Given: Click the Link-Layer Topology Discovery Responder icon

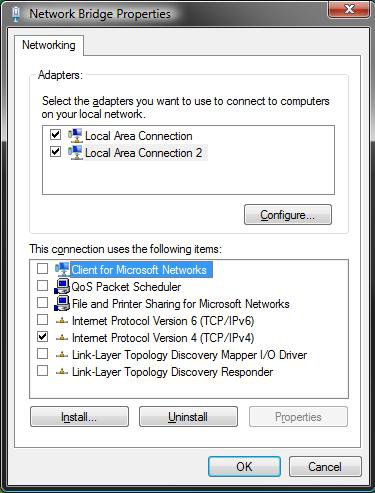Looking at the screenshot, I should pyautogui.click(x=62, y=372).
